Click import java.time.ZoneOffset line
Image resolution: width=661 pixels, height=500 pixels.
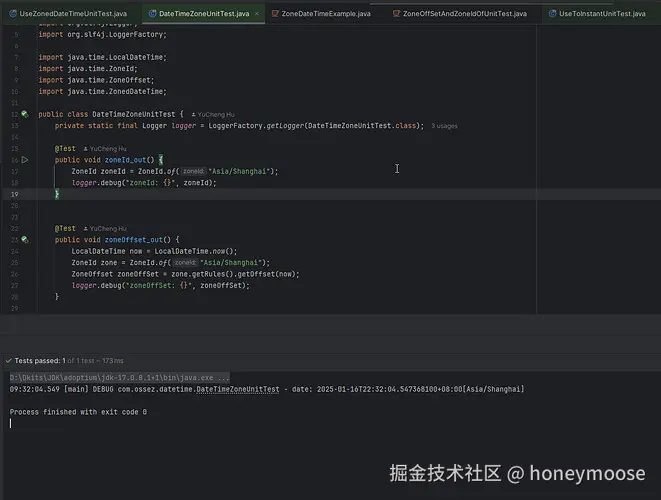point(96,80)
